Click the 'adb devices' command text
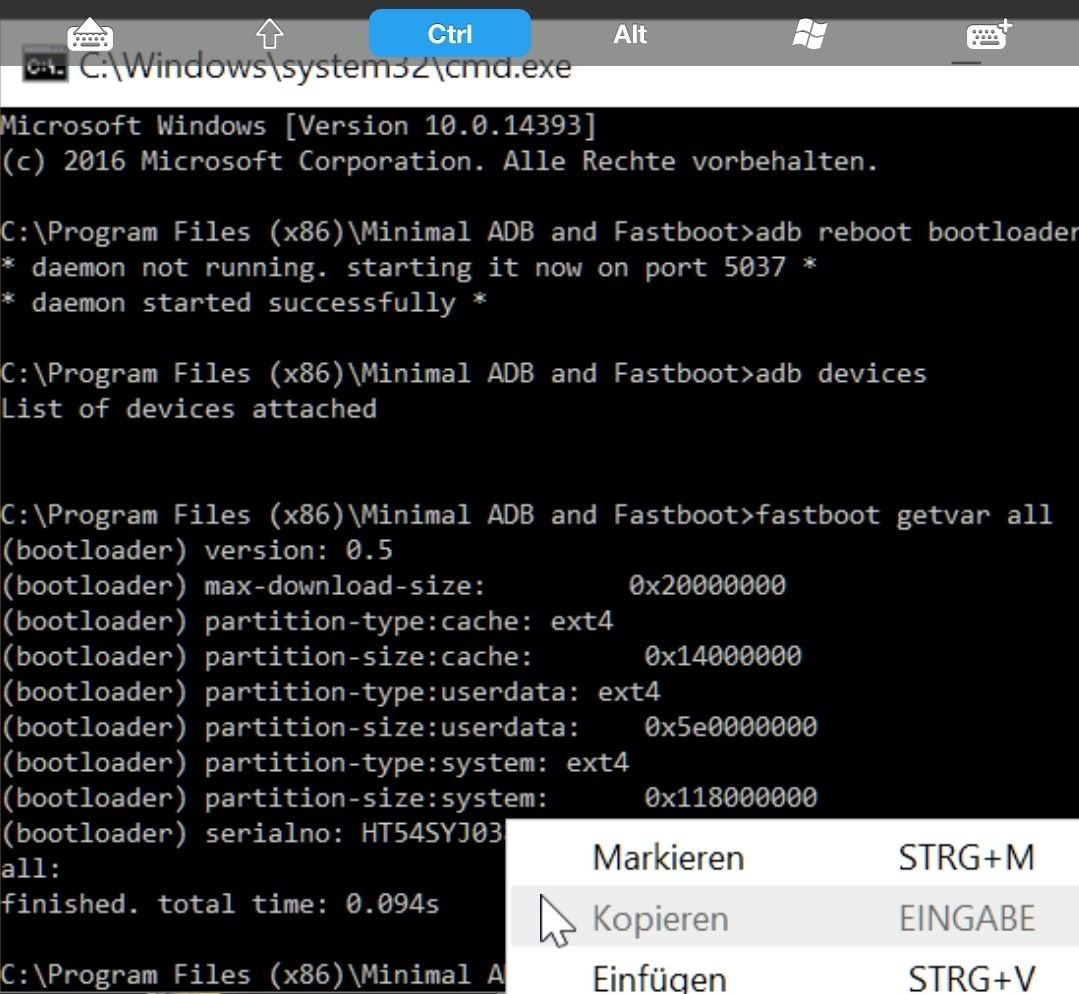The image size is (1079, 994). point(841,373)
